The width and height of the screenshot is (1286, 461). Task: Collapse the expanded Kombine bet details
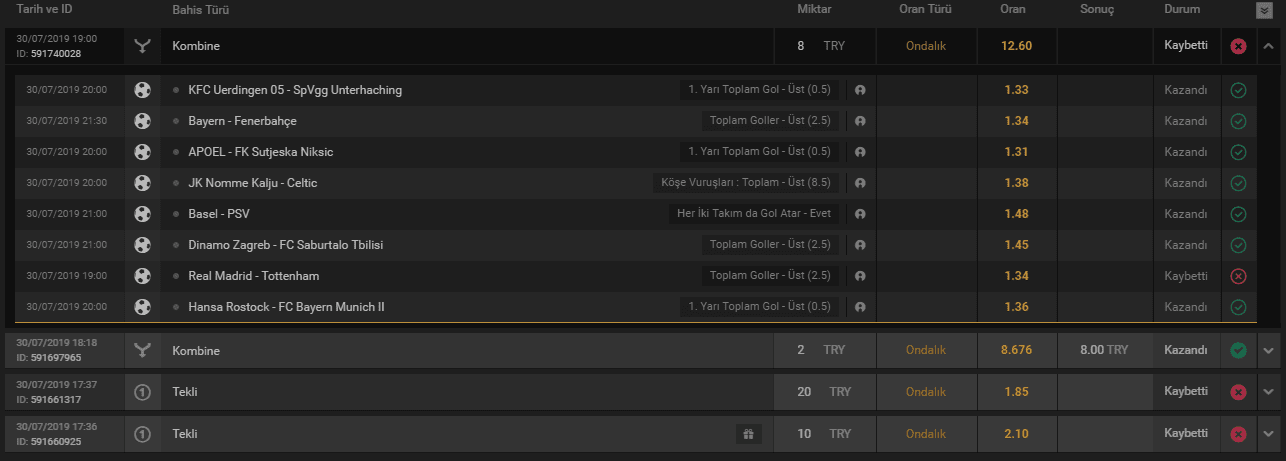(1268, 46)
